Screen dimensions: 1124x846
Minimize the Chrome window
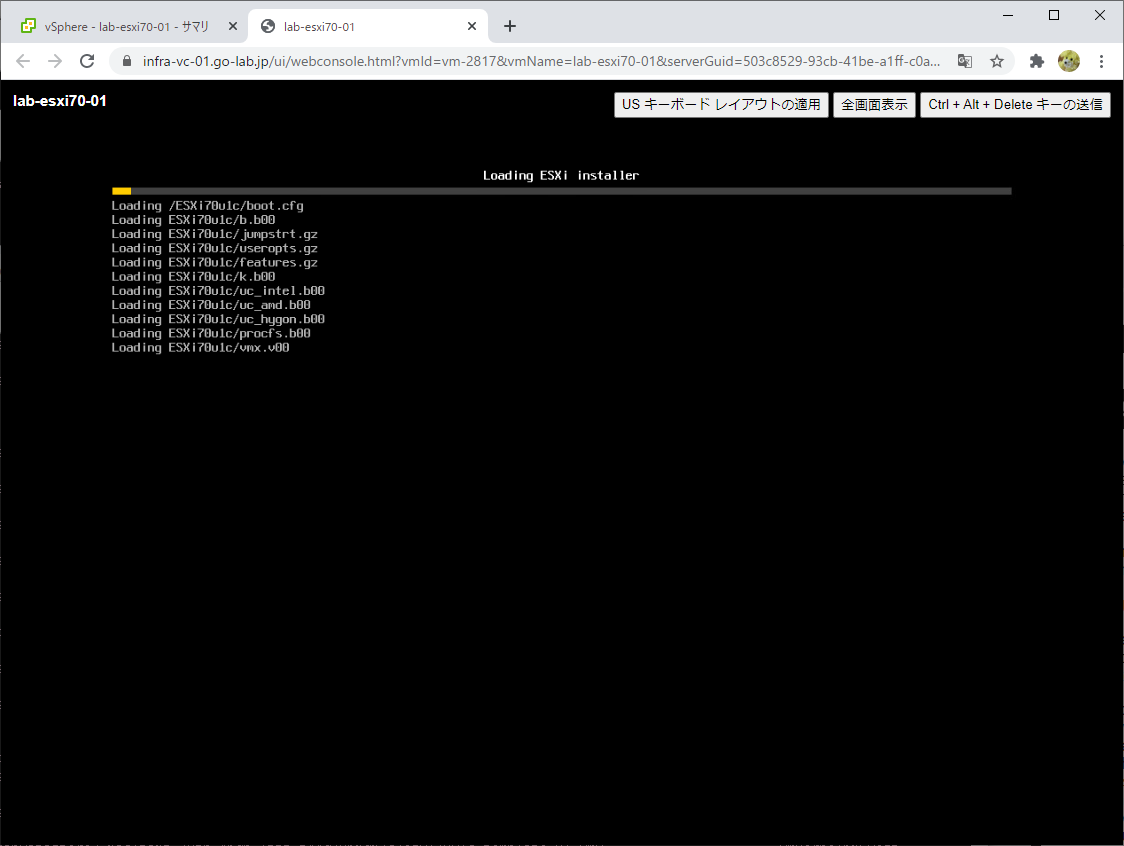tap(1008, 15)
